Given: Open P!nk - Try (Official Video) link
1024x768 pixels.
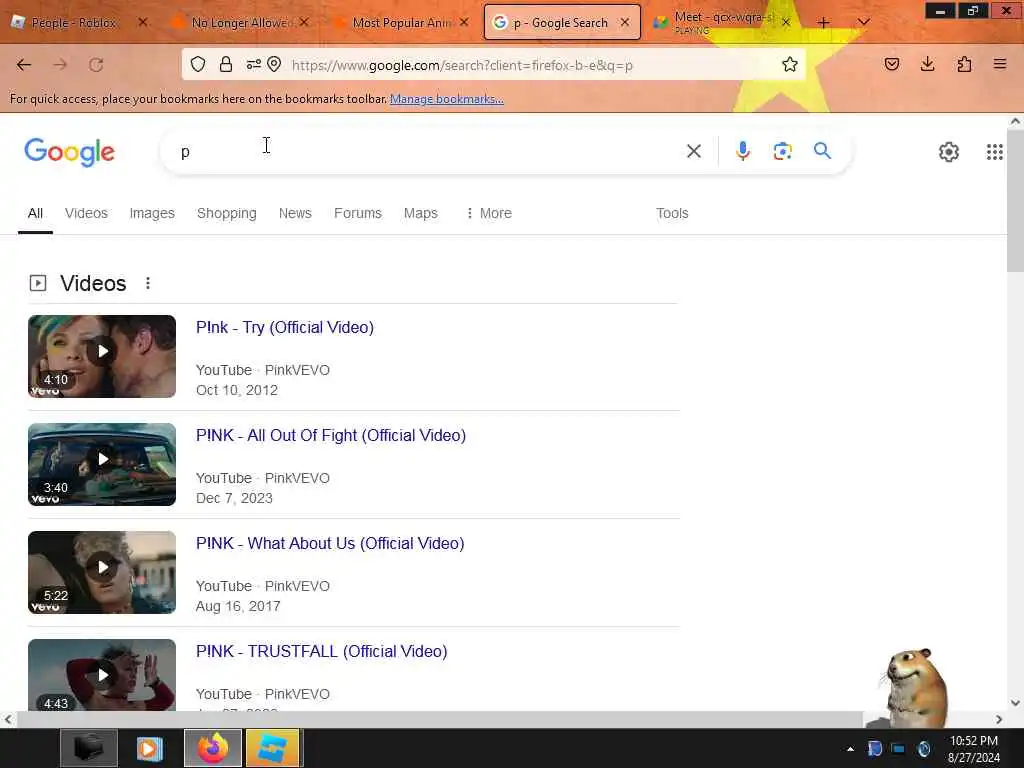Looking at the screenshot, I should 285,327.
